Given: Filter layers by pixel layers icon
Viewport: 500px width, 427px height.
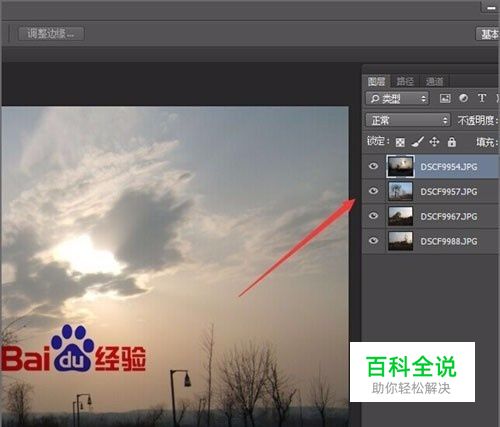Looking at the screenshot, I should pyautogui.click(x=445, y=98).
